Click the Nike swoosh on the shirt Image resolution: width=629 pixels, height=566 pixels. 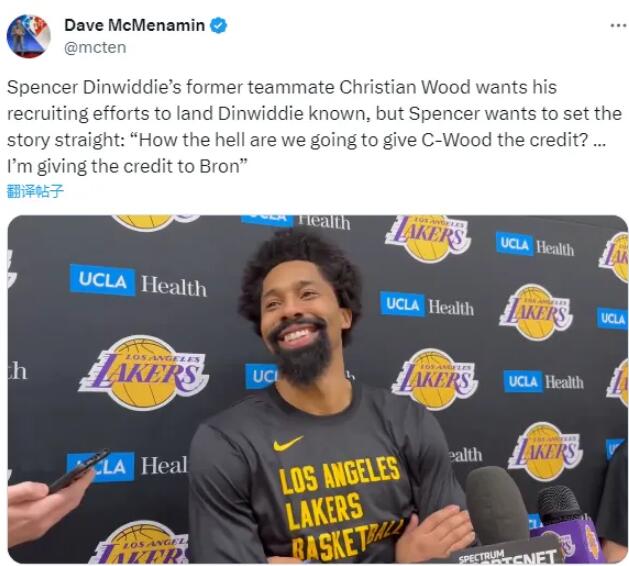(x=287, y=444)
